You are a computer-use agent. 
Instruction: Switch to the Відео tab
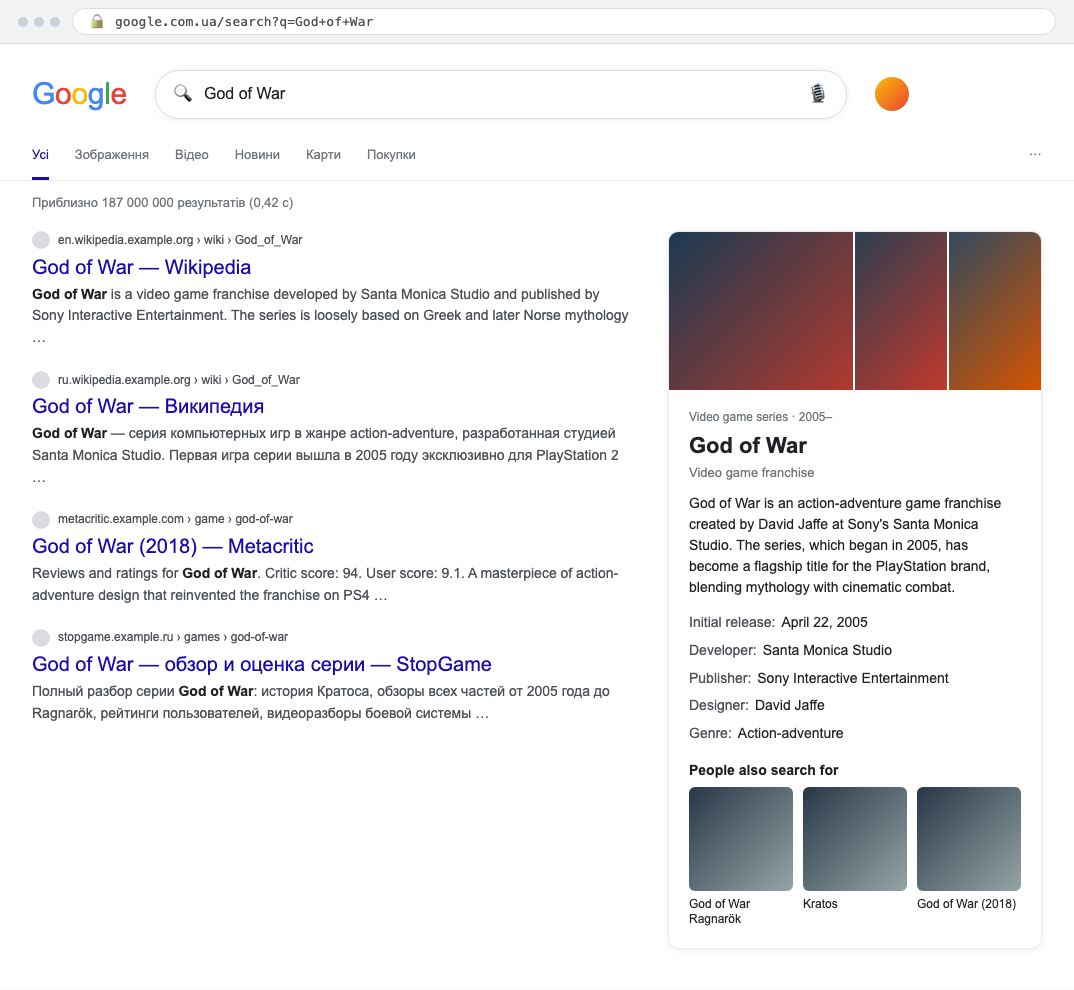click(x=192, y=155)
